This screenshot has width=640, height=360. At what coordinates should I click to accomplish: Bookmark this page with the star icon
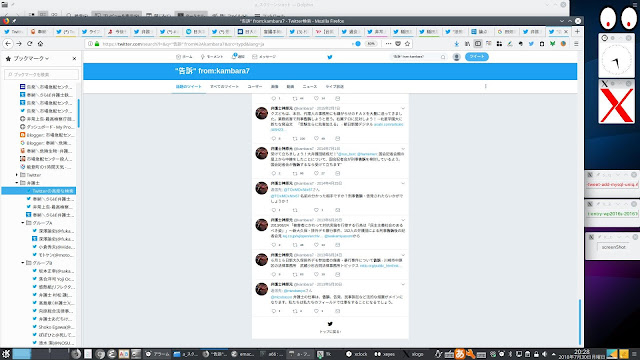pos(407,44)
